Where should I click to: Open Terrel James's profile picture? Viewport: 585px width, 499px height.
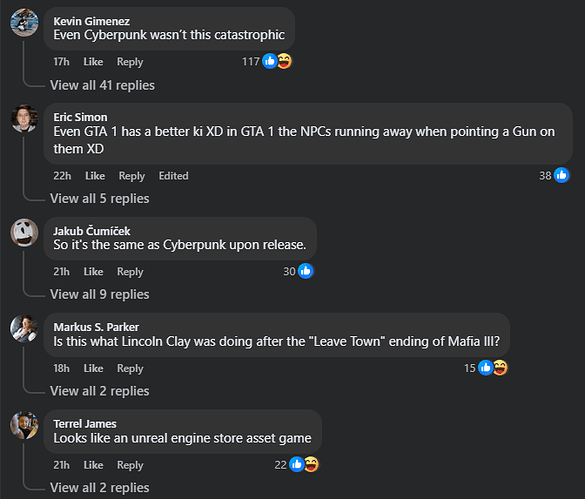pyautogui.click(x=24, y=425)
